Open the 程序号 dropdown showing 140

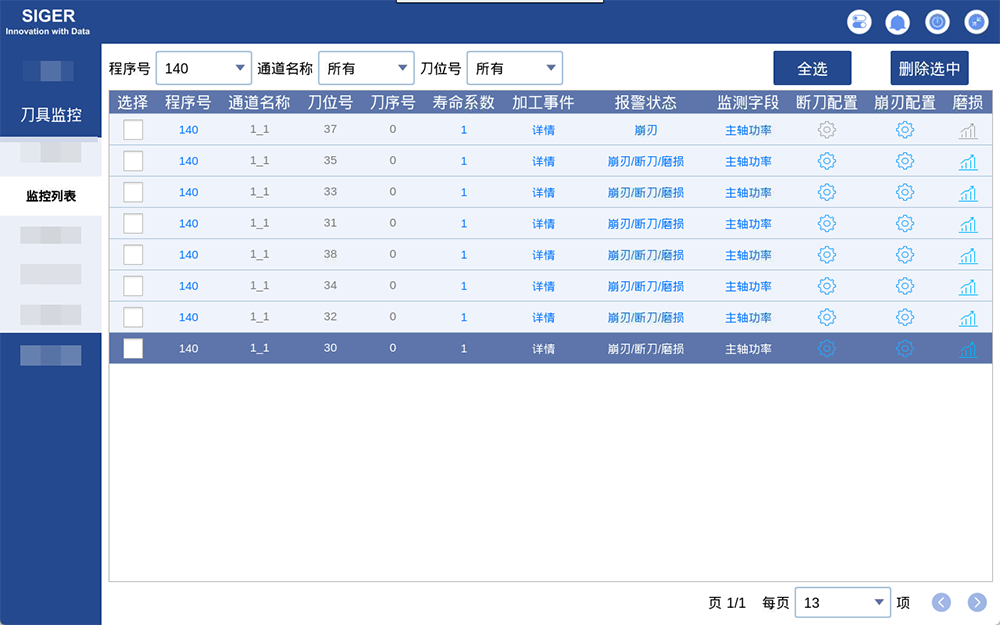click(x=203, y=68)
